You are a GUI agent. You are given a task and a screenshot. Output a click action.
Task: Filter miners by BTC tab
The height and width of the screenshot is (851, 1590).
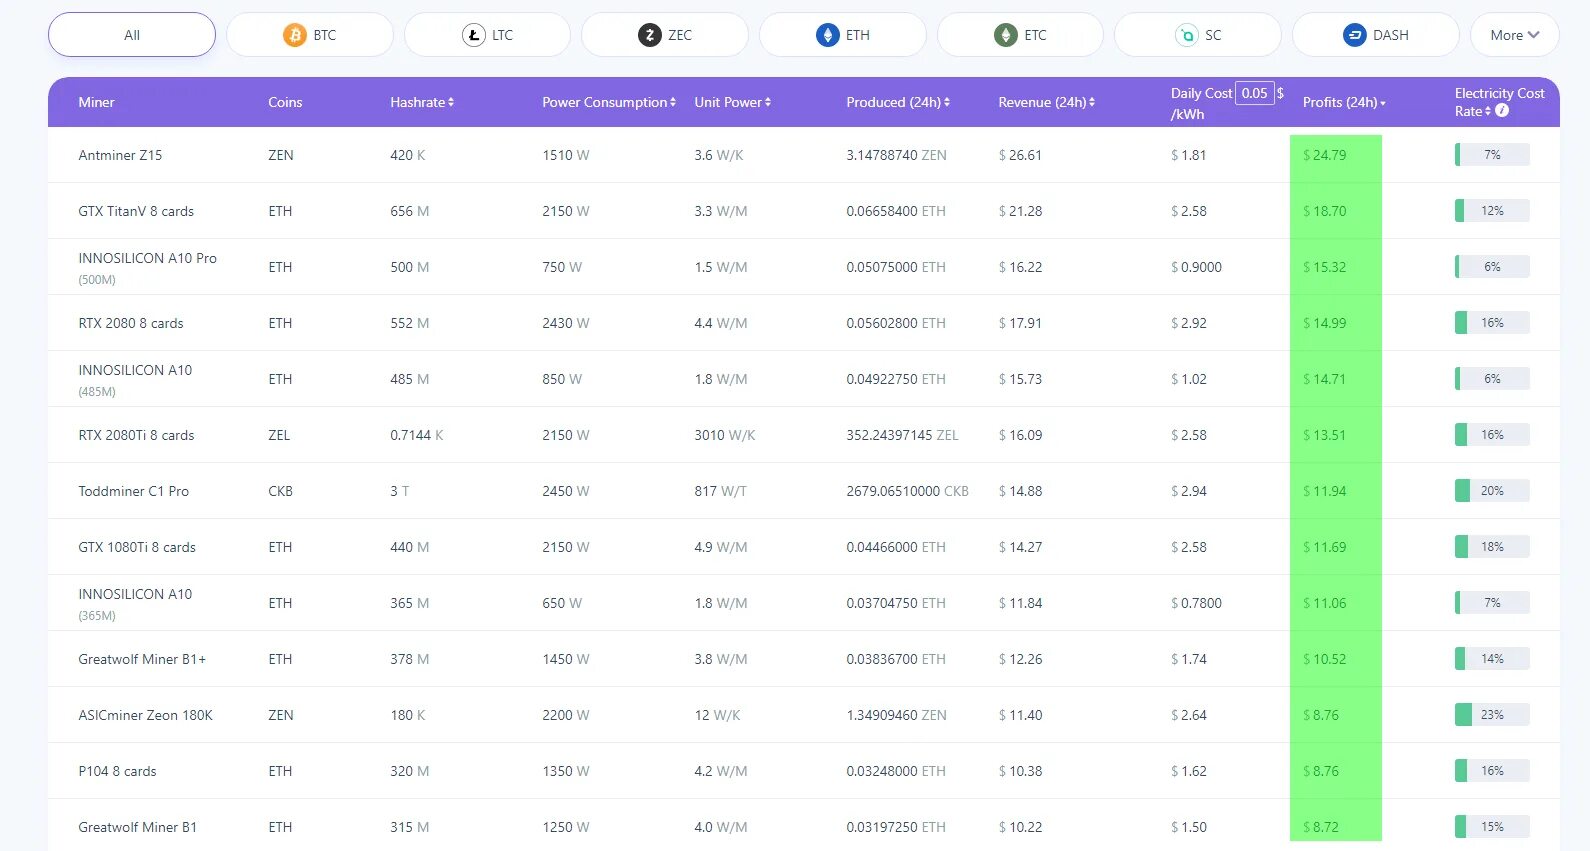(x=310, y=35)
